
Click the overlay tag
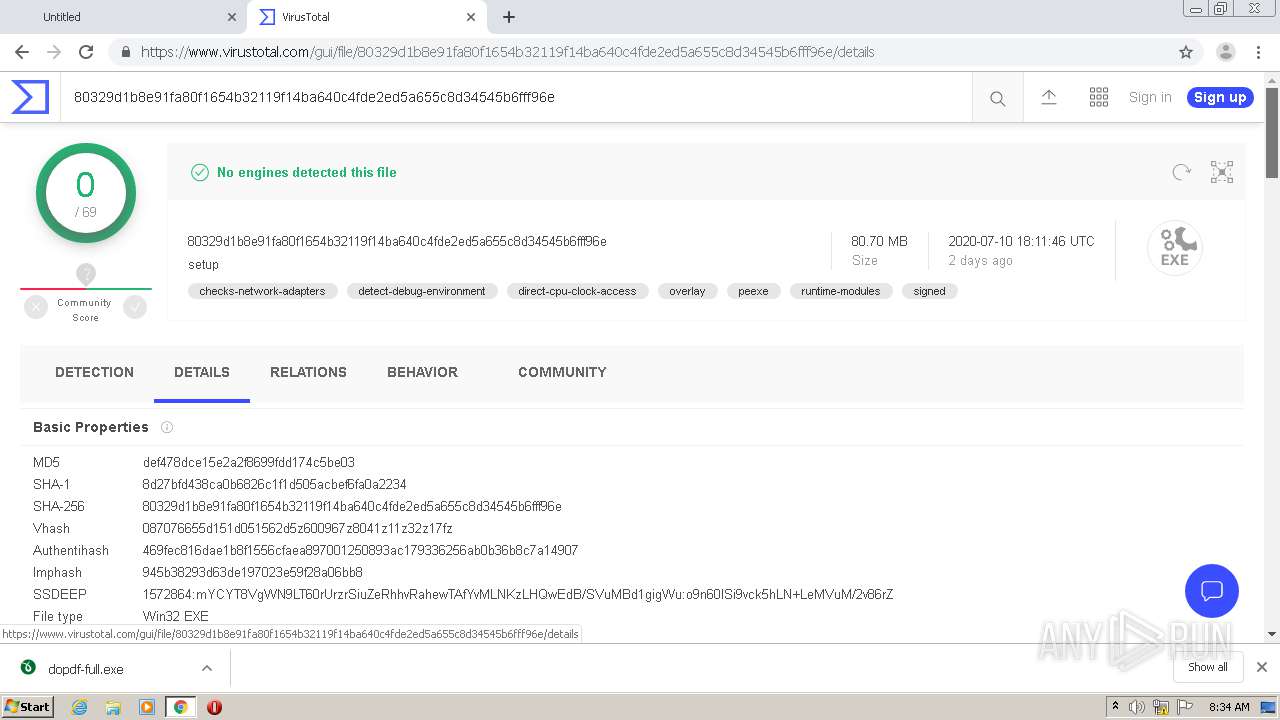click(687, 291)
